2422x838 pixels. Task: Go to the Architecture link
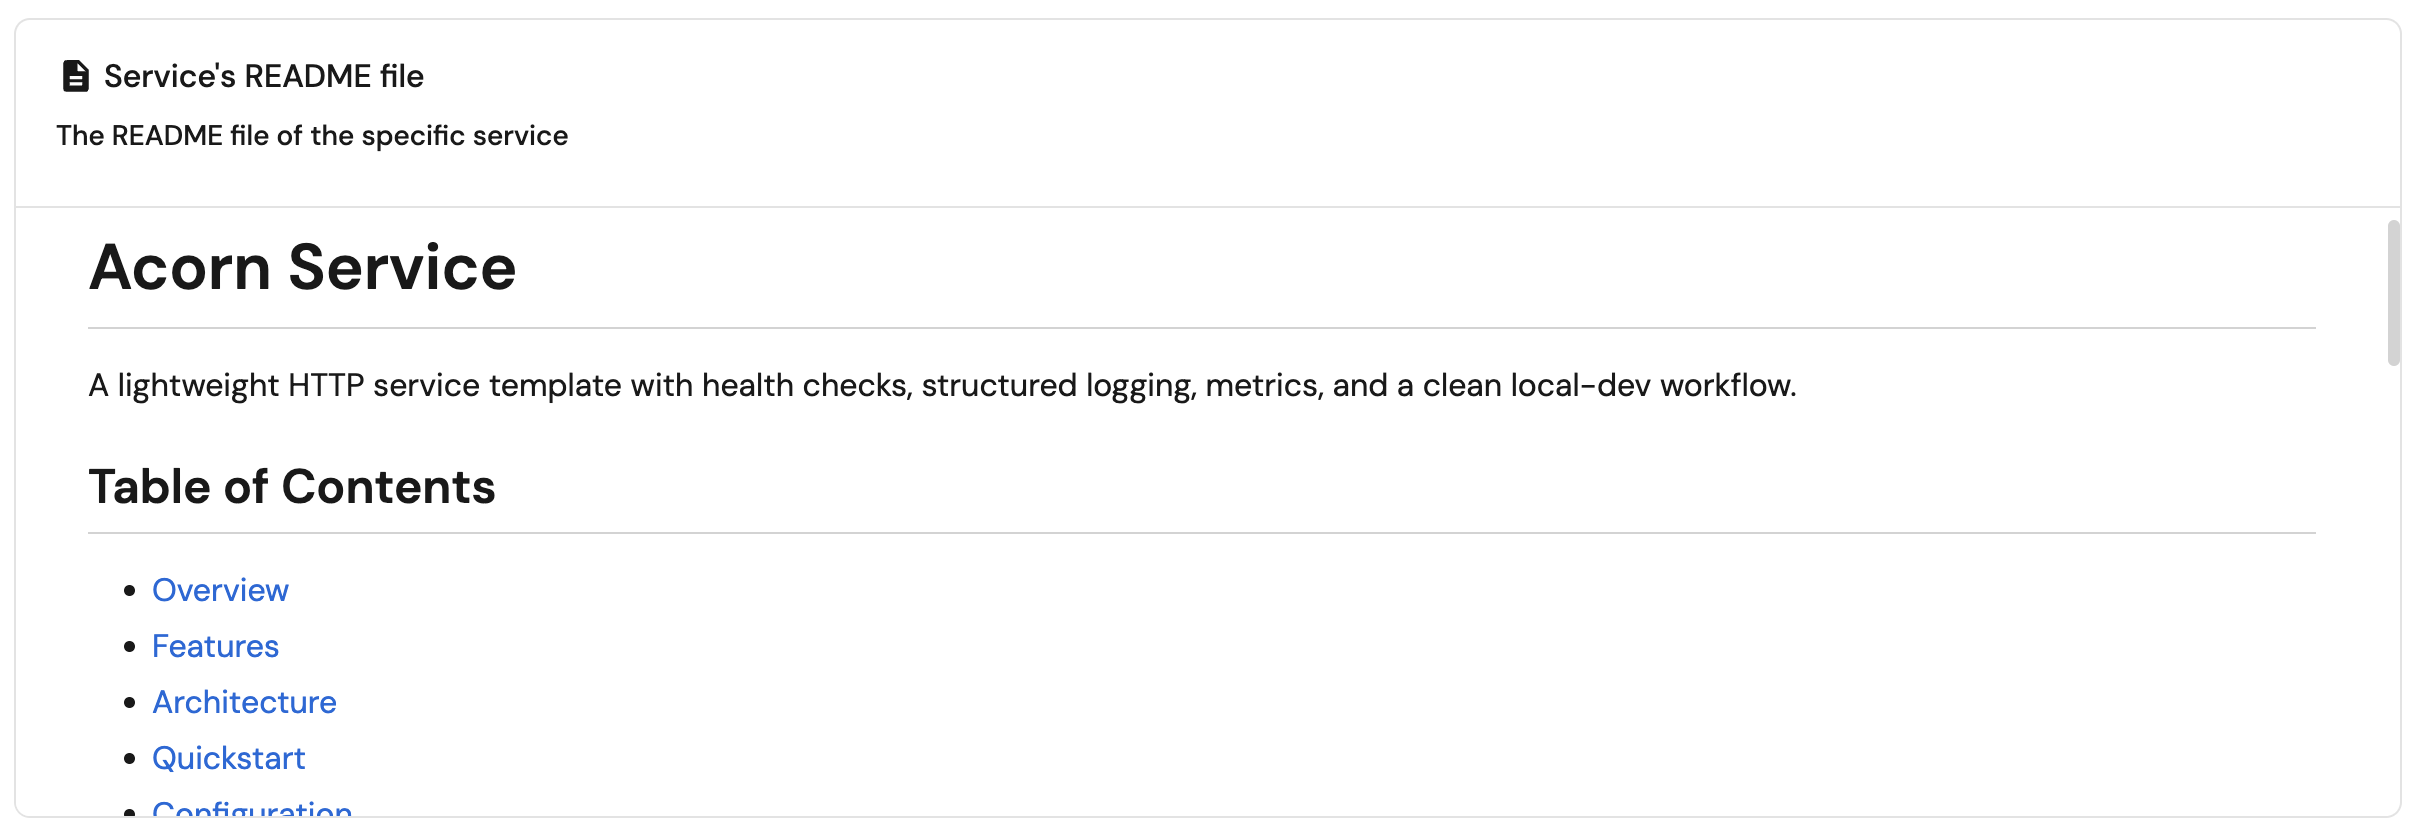pyautogui.click(x=244, y=702)
